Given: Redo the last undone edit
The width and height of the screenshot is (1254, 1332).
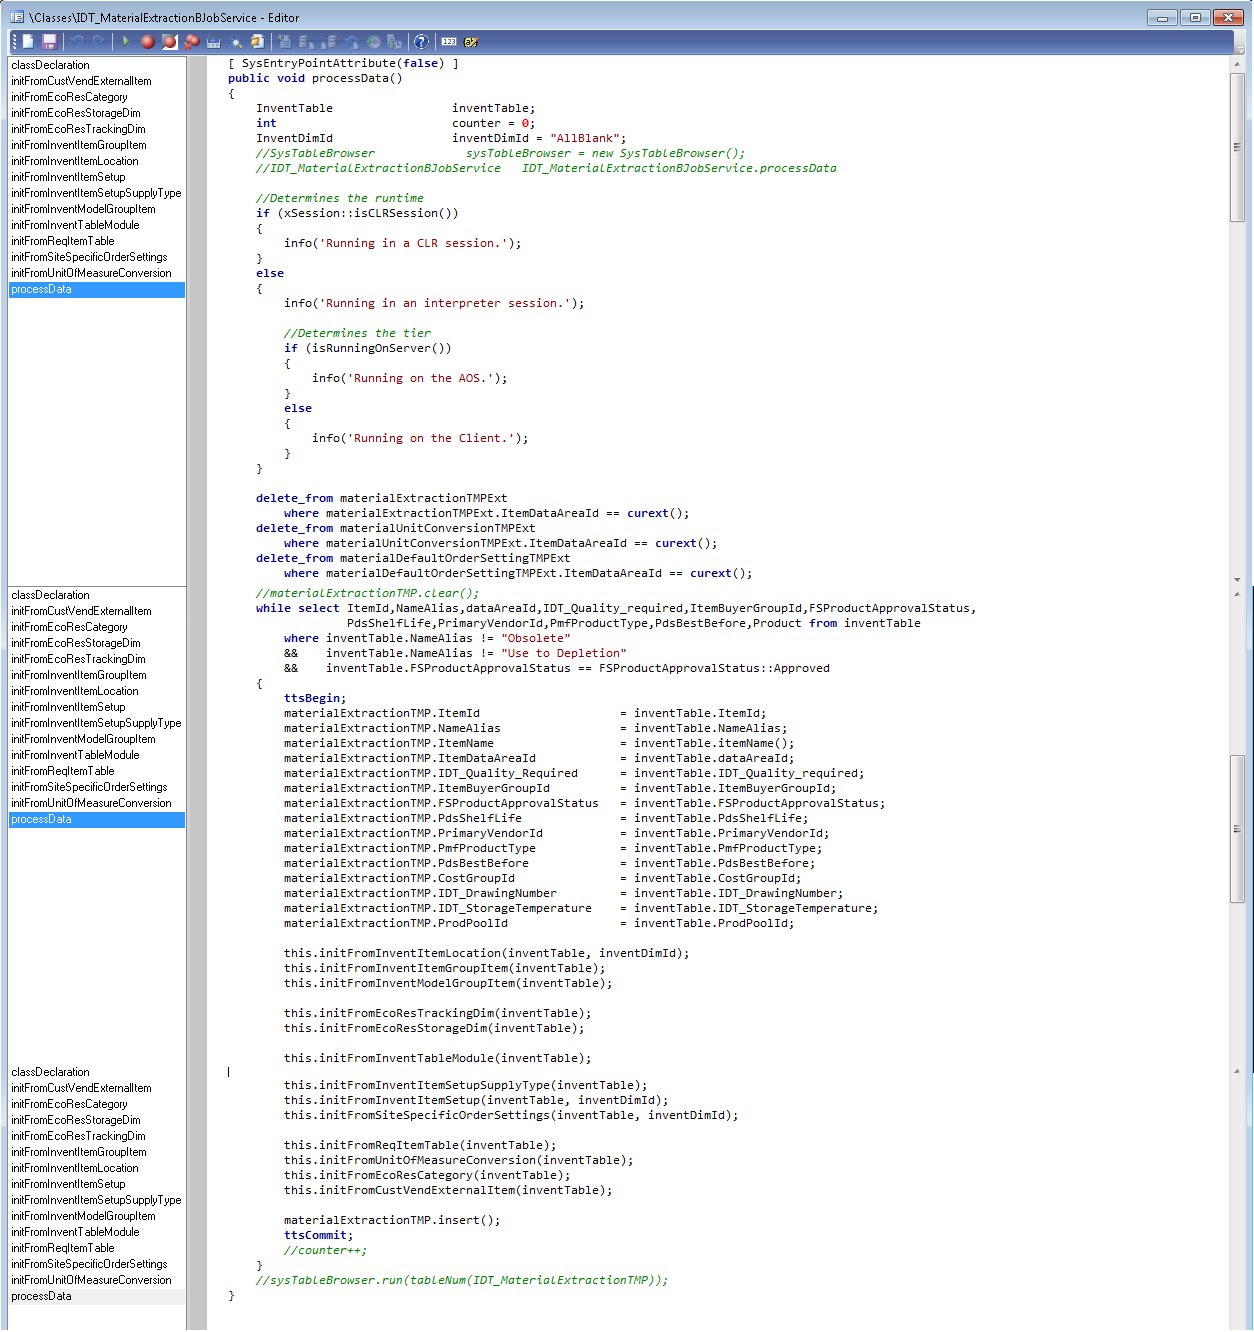Looking at the screenshot, I should pyautogui.click(x=100, y=41).
